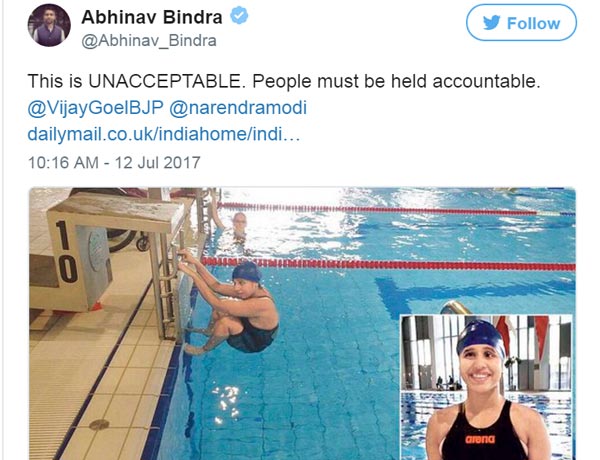Follow Abhinav Bindra's account

(521, 23)
